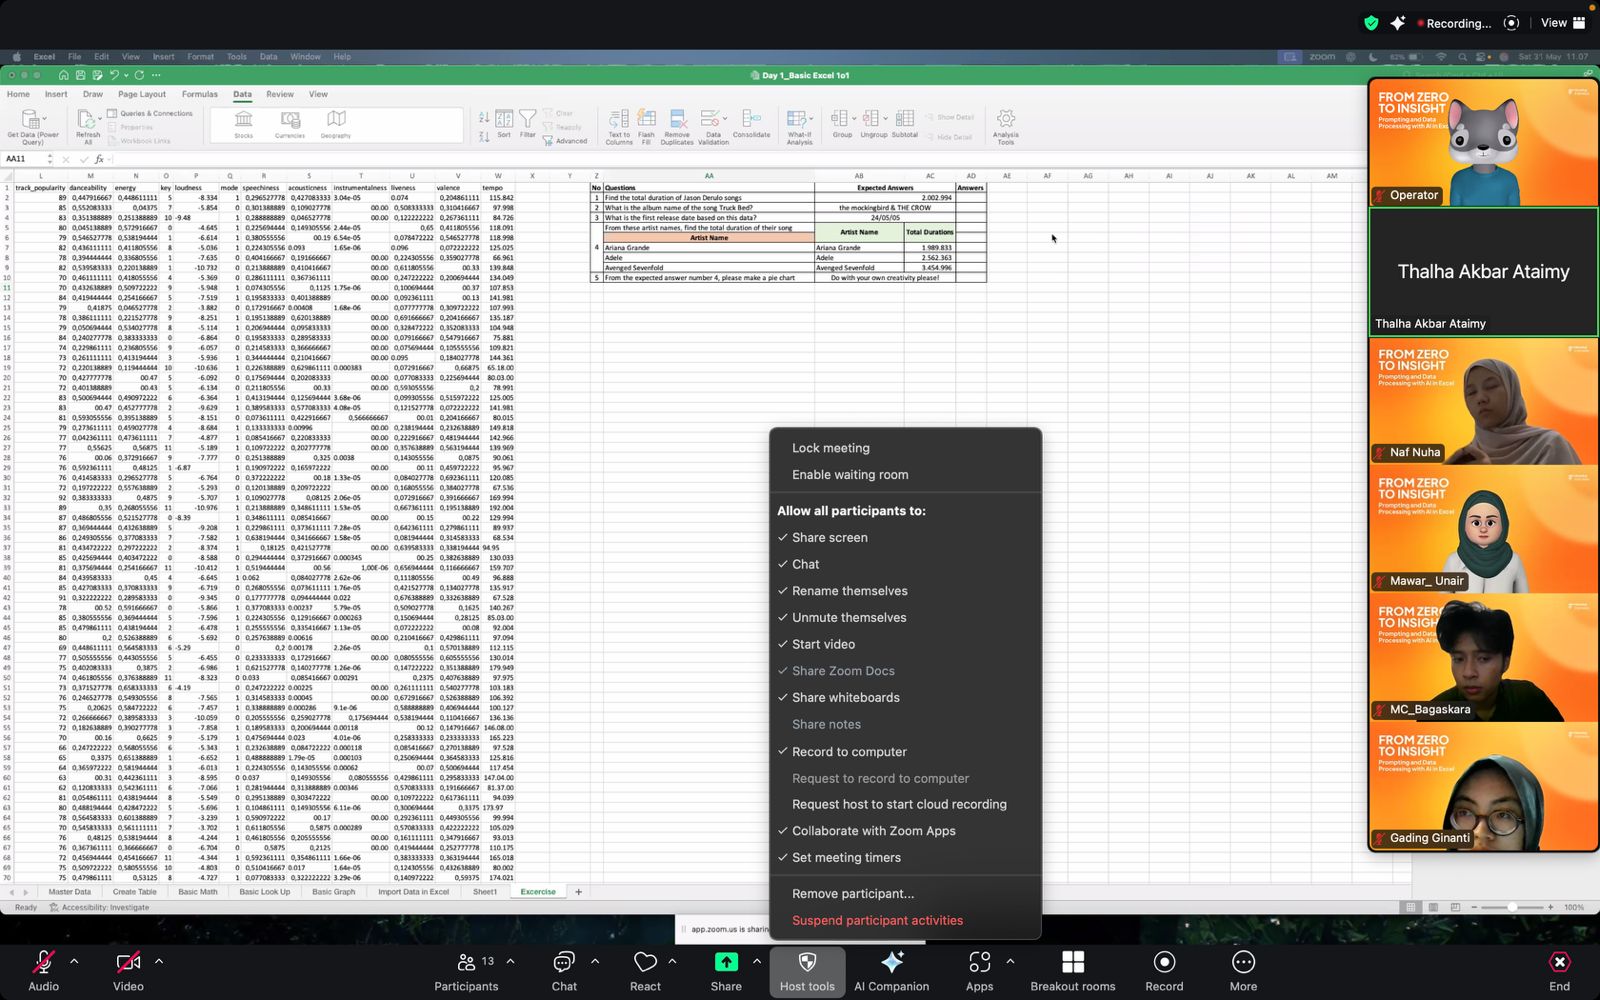Expand the Audio options chevron
The image size is (1600, 1000).
pos(74,961)
